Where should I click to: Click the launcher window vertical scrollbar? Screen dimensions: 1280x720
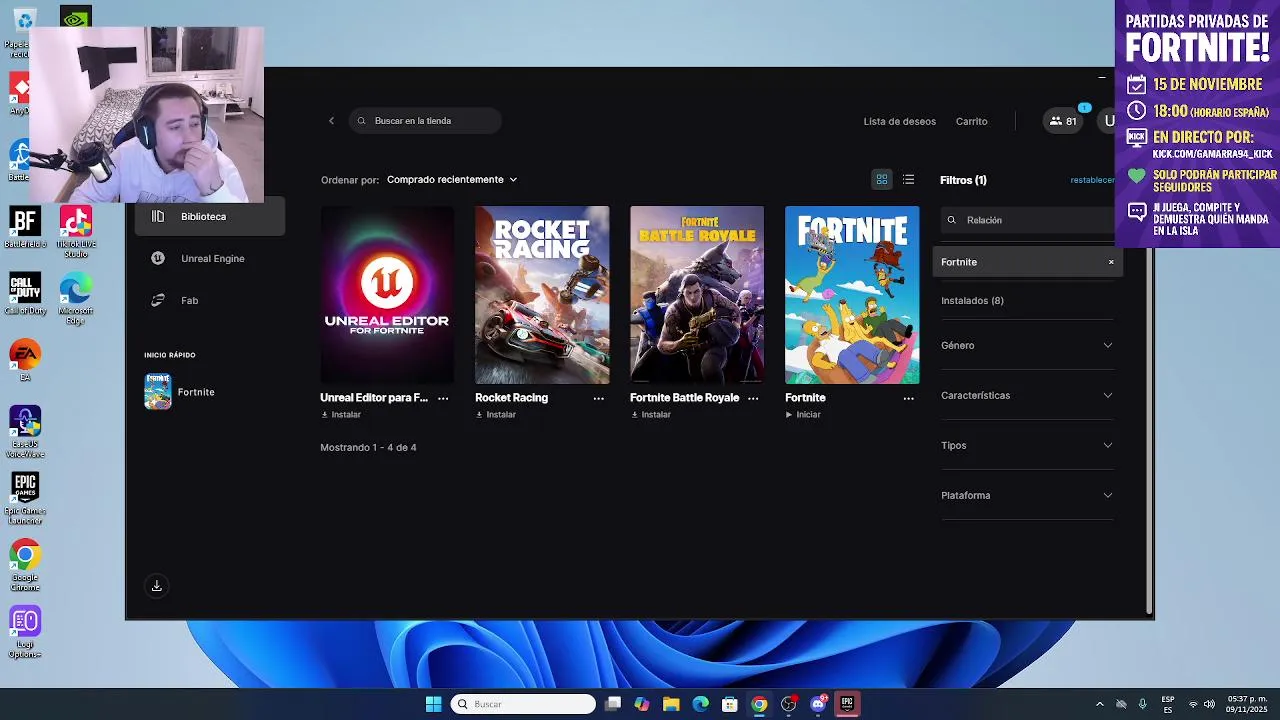pos(1149,430)
